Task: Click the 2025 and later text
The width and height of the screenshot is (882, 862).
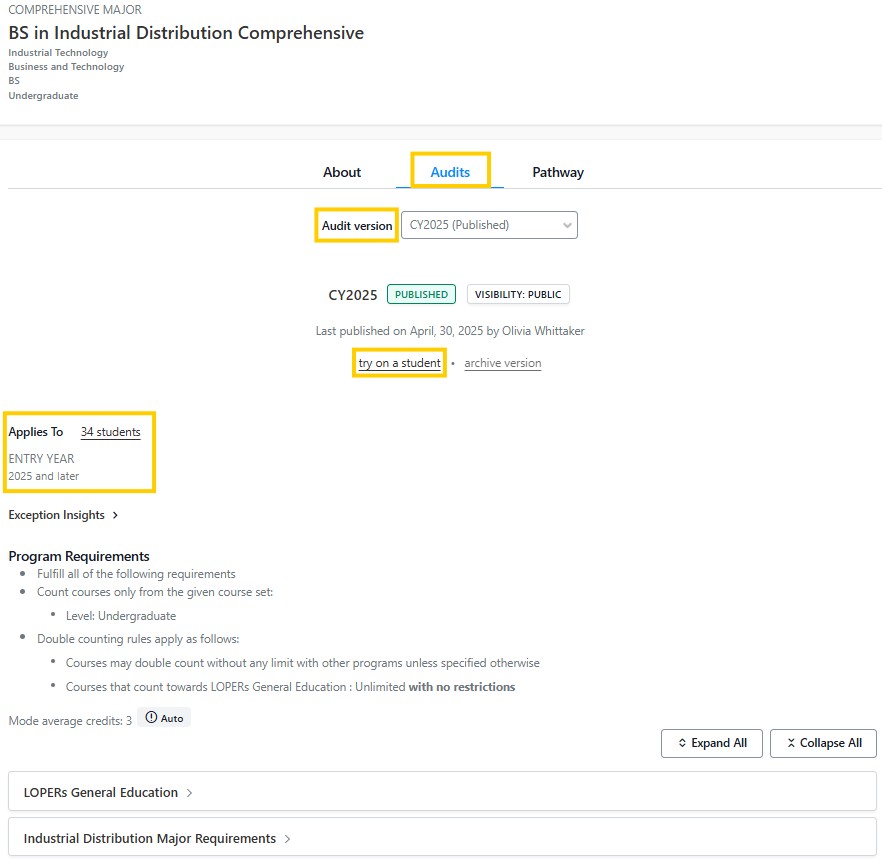Action: click(43, 476)
